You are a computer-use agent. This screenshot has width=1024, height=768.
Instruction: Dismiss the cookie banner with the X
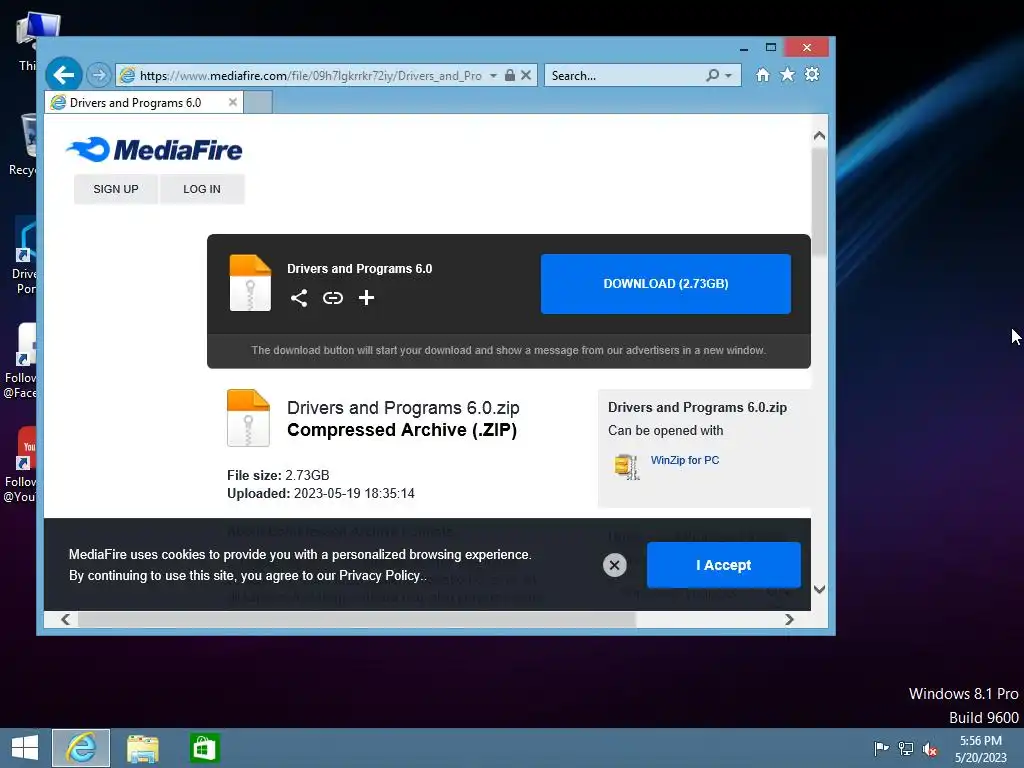tap(615, 565)
